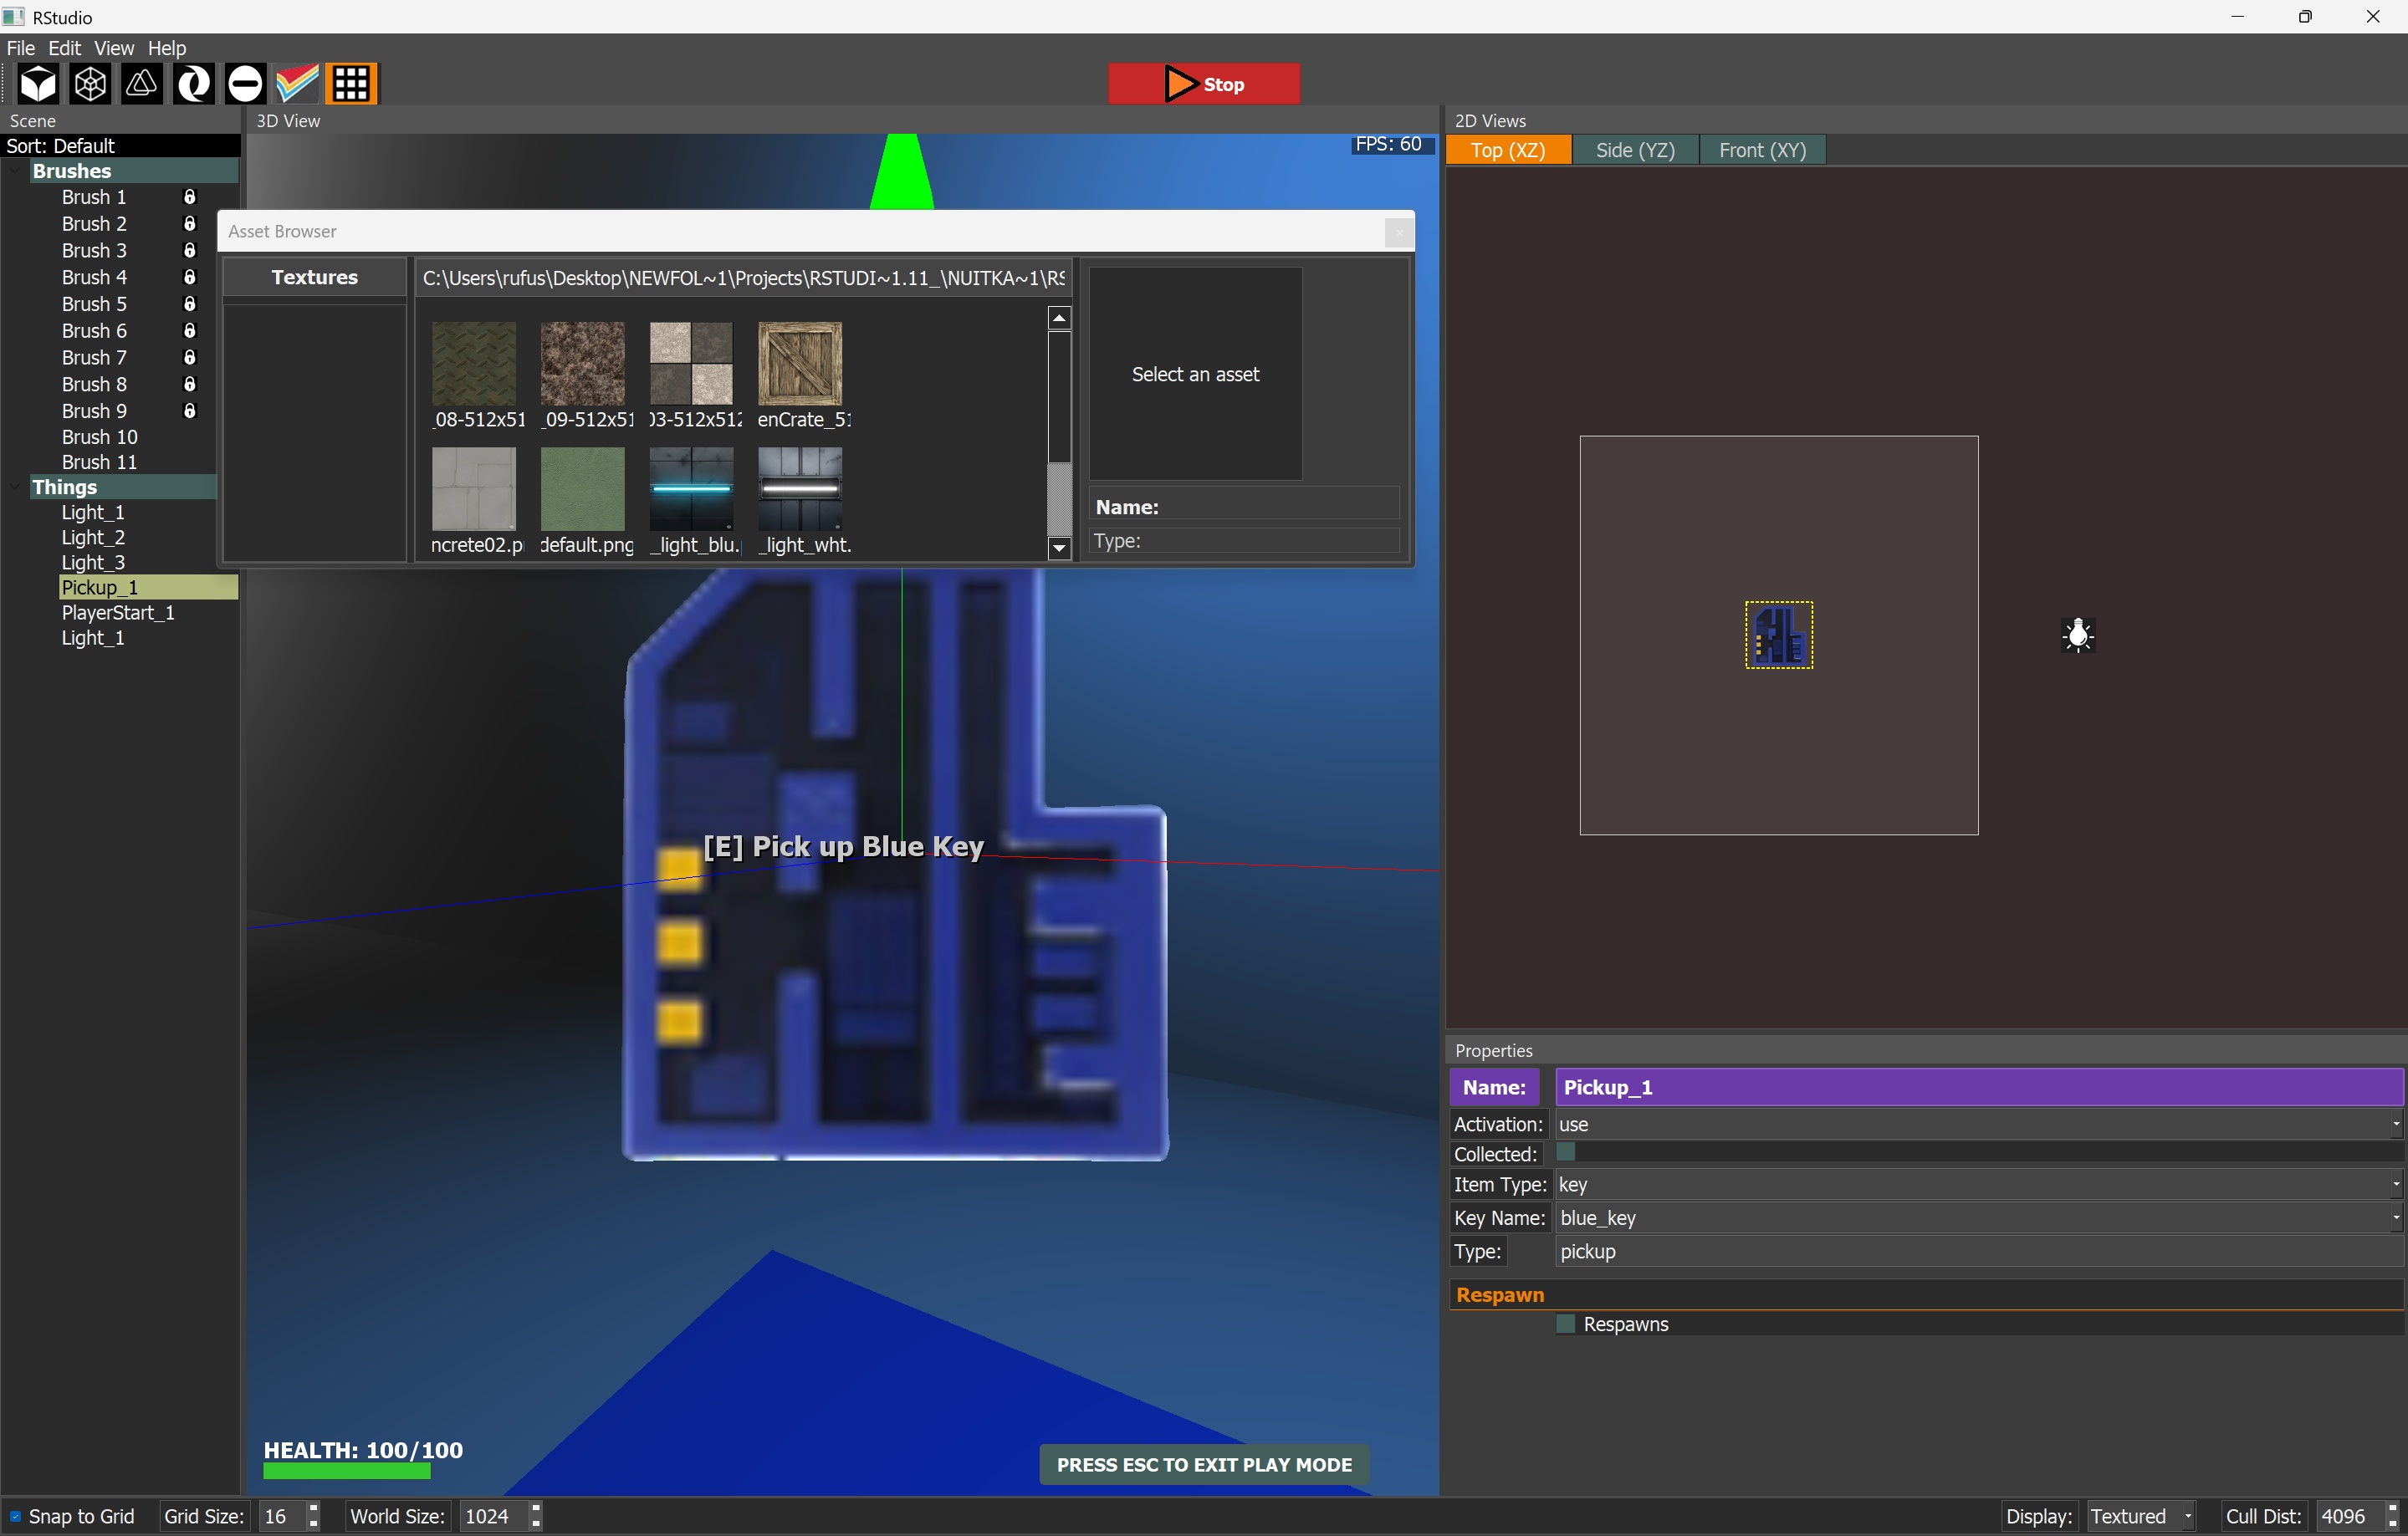2408x1536 pixels.
Task: Open the Key Name dropdown
Action: coord(1978,1218)
